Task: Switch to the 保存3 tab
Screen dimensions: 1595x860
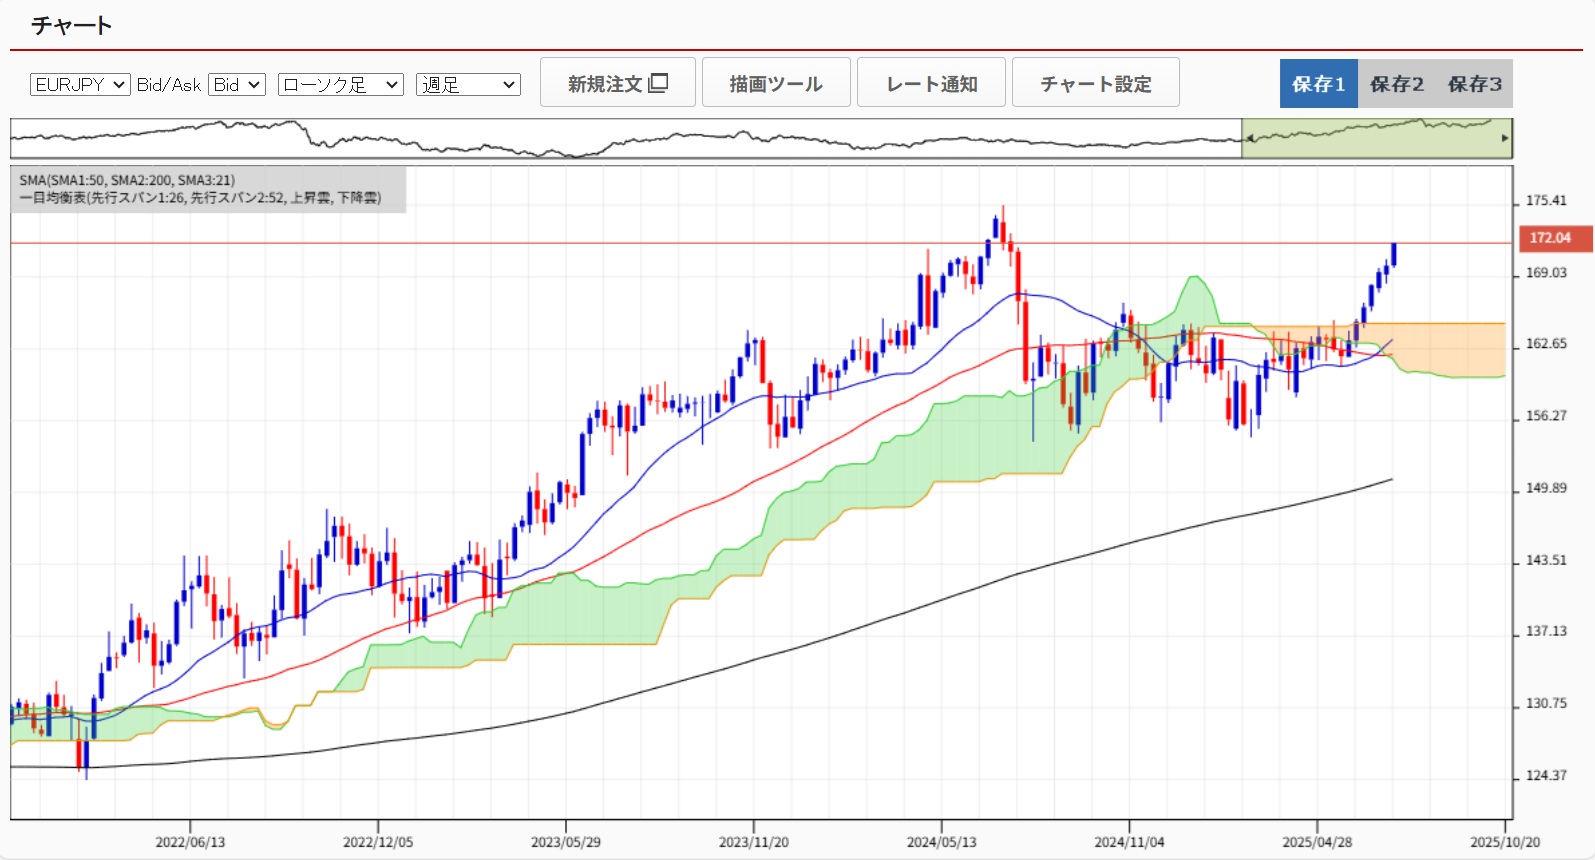Action: click(x=1475, y=84)
